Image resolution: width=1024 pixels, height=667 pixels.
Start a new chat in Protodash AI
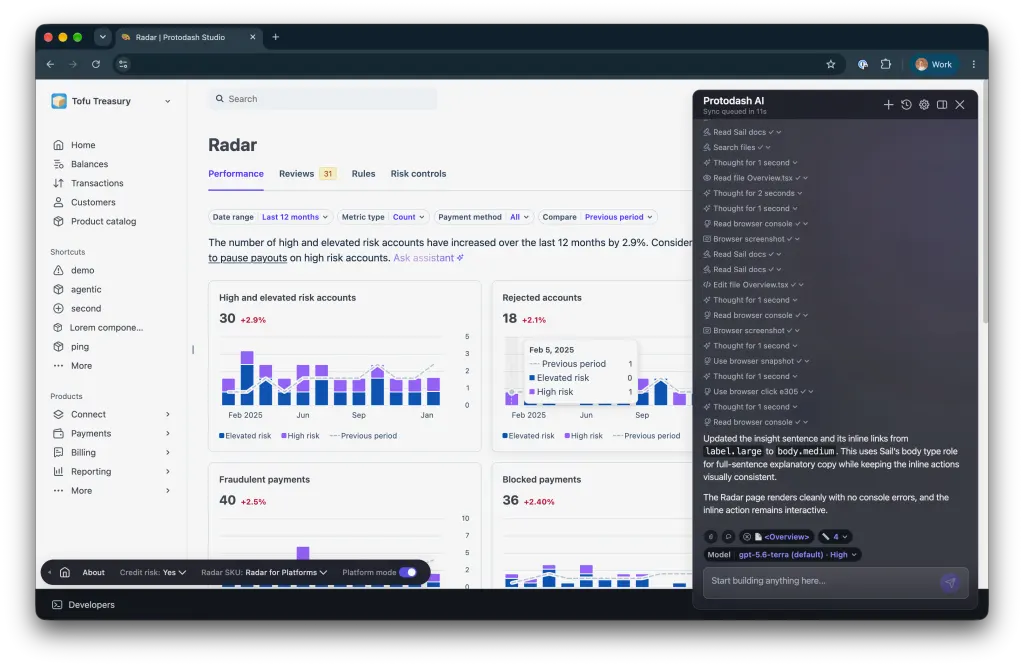(888, 105)
